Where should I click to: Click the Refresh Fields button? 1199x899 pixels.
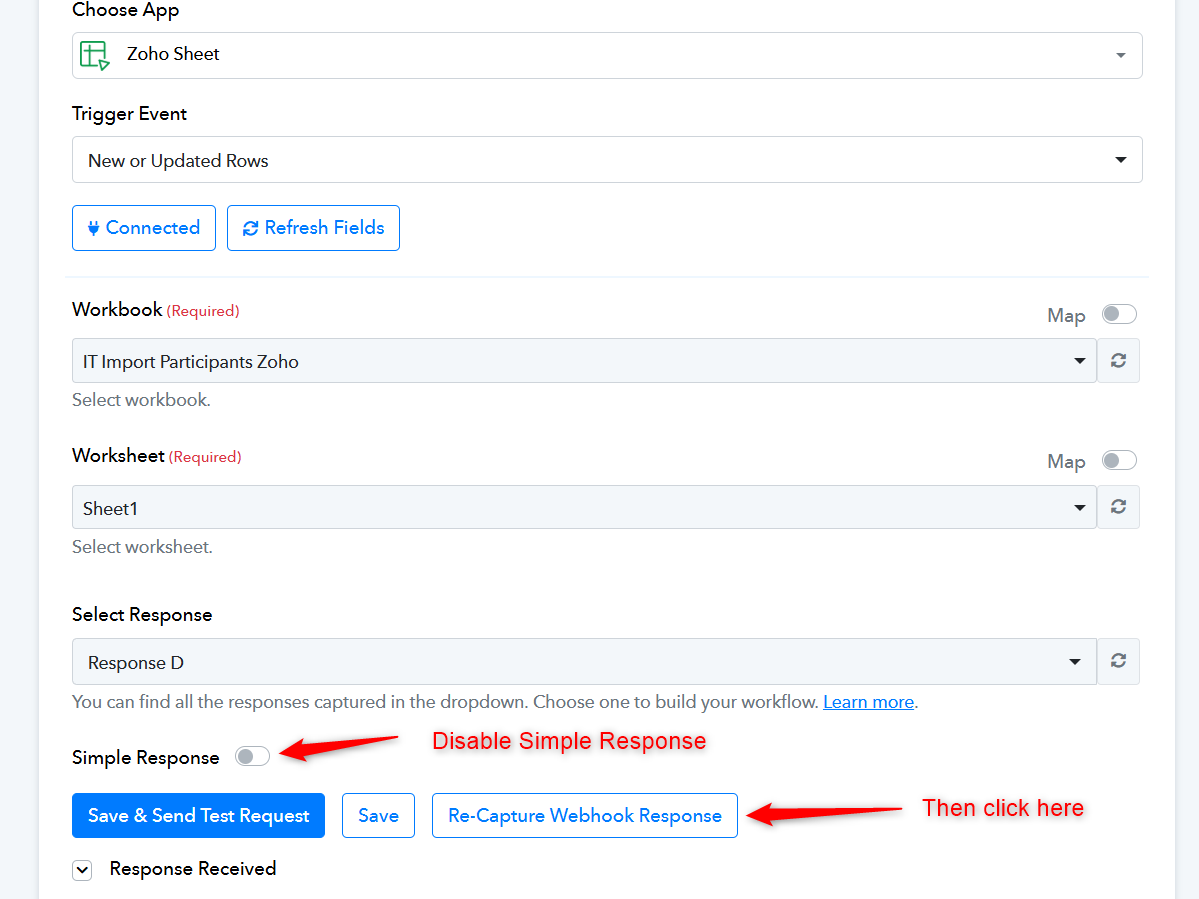314,228
